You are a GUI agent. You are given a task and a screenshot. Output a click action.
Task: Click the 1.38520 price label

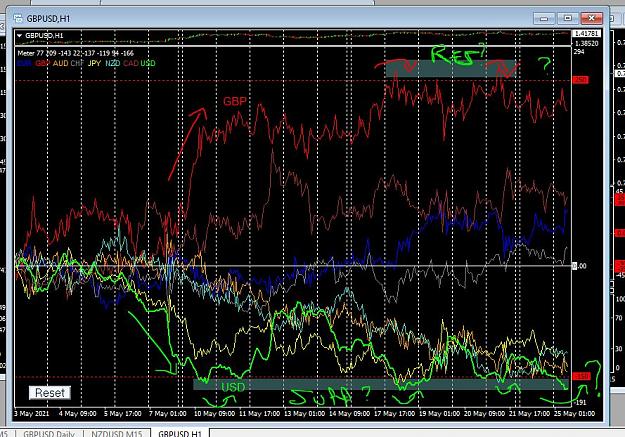(x=586, y=43)
